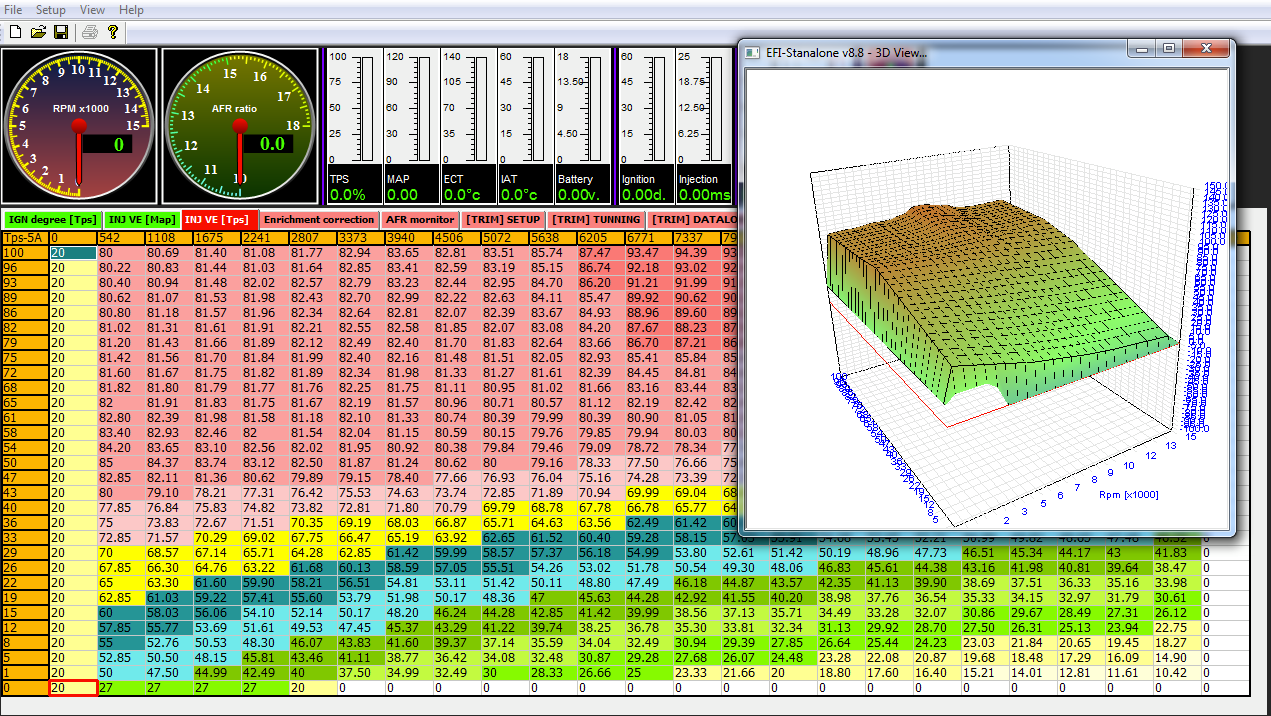This screenshot has height=716, width=1271.
Task: Select the 6205 RPM column header
Action: [x=601, y=239]
